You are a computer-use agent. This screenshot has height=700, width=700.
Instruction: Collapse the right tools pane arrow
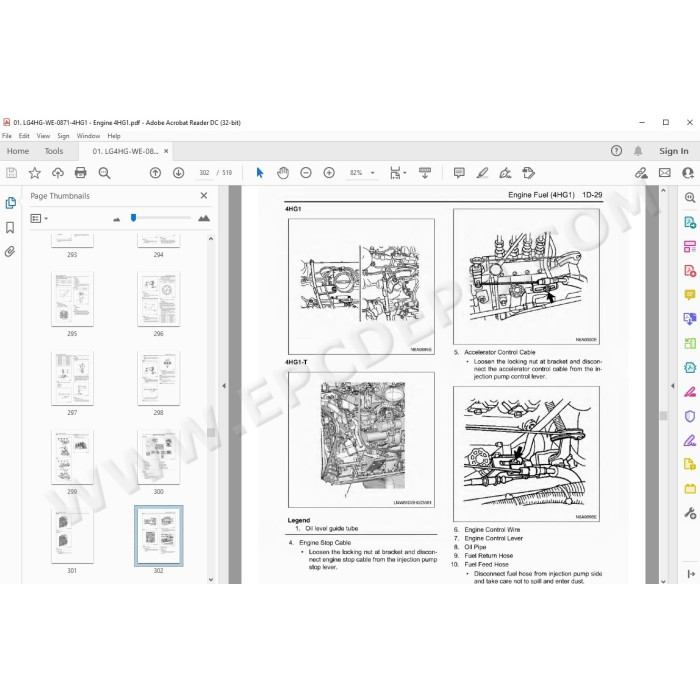pyautogui.click(x=673, y=385)
